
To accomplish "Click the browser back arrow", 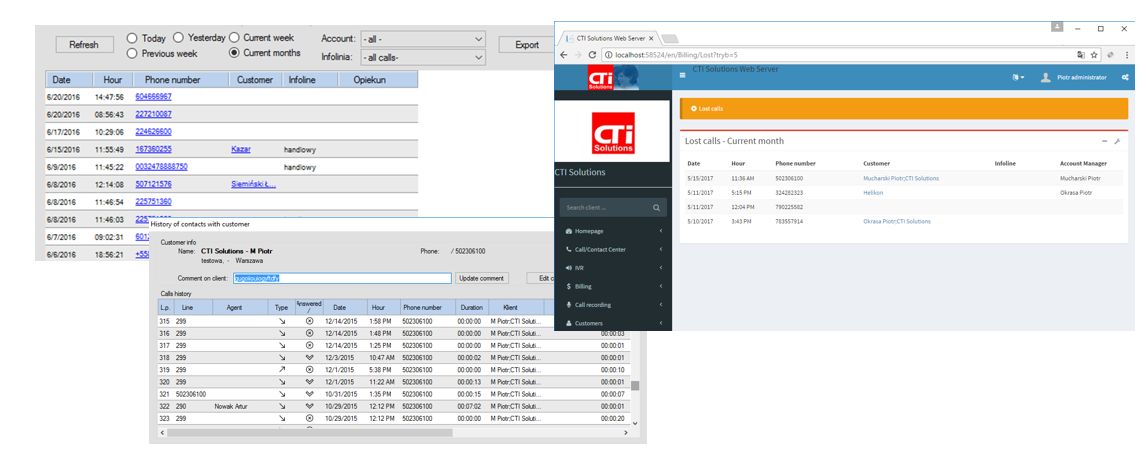I will point(564,55).
